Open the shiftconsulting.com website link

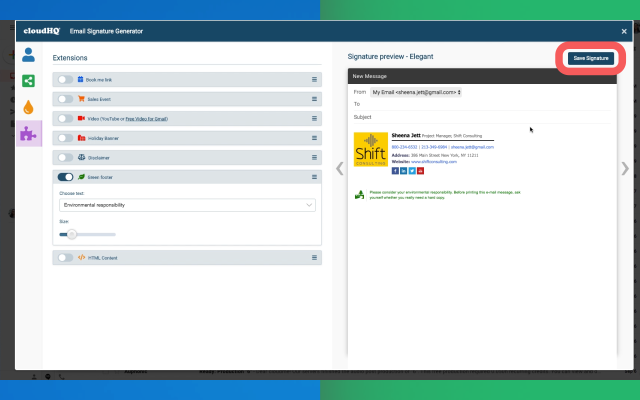pos(434,162)
